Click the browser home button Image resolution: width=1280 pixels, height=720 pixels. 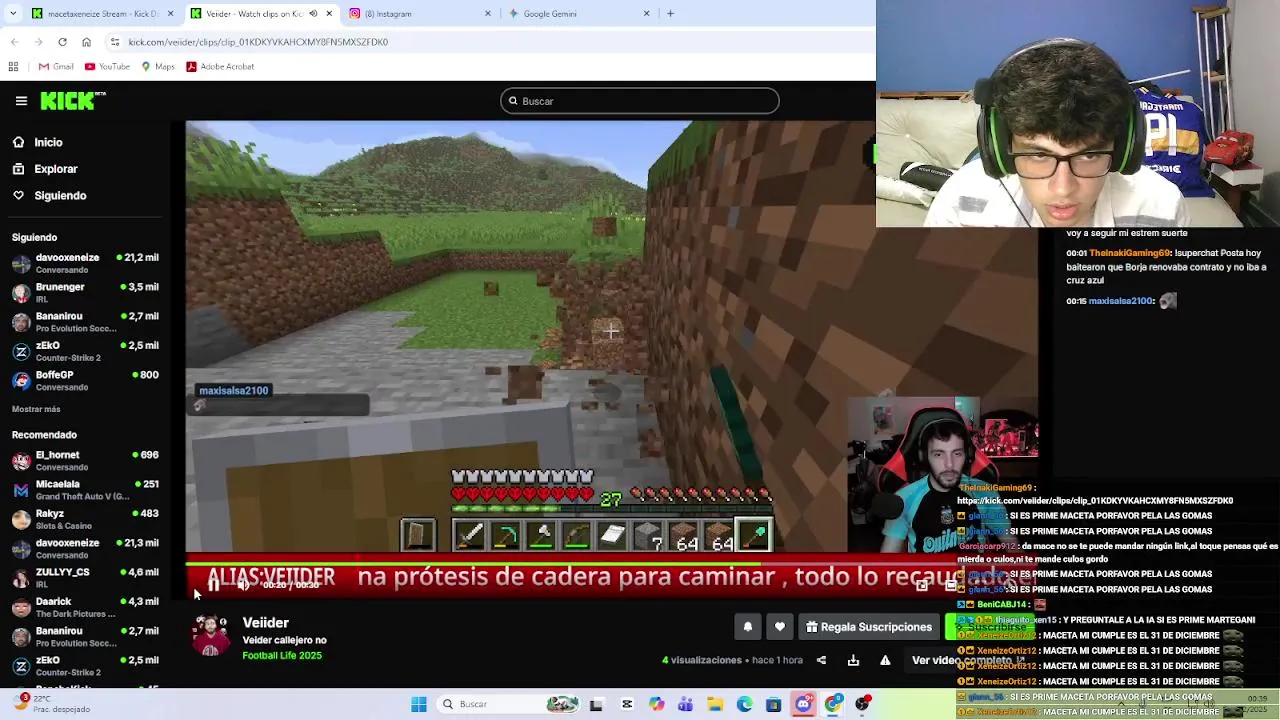click(86, 42)
